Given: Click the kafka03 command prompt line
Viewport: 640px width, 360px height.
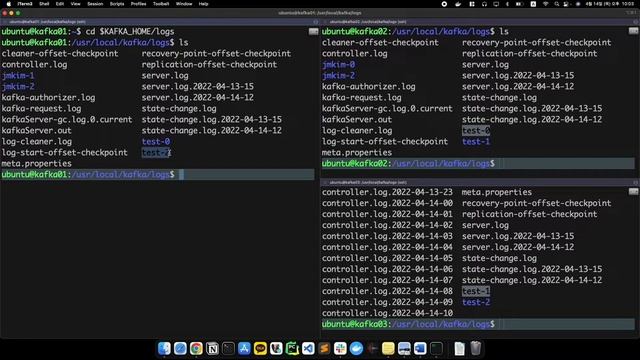Looking at the screenshot, I should tap(478, 324).
